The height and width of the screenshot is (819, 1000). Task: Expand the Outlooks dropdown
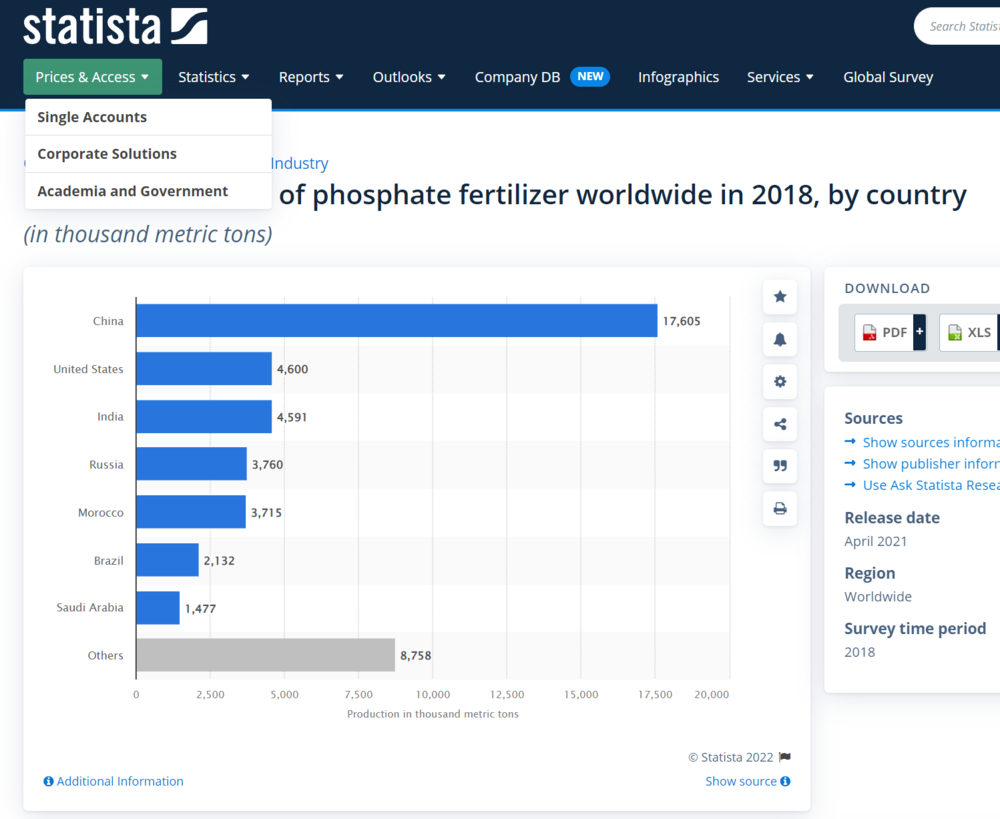point(409,77)
